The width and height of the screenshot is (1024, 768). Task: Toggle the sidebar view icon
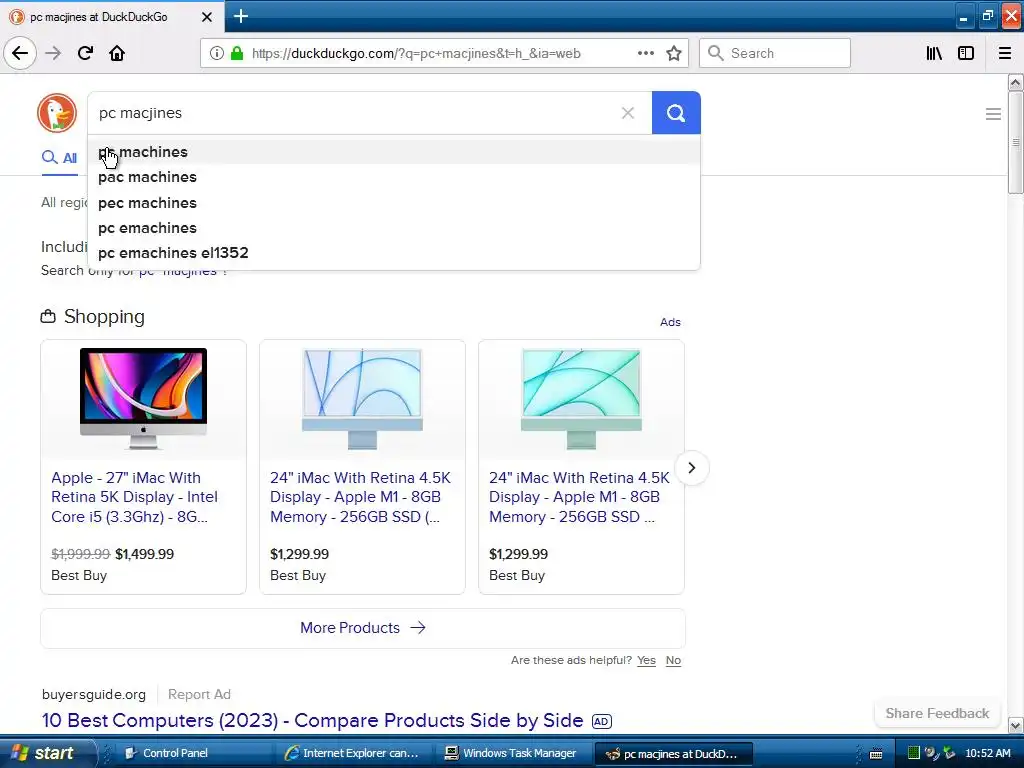pyautogui.click(x=966, y=53)
